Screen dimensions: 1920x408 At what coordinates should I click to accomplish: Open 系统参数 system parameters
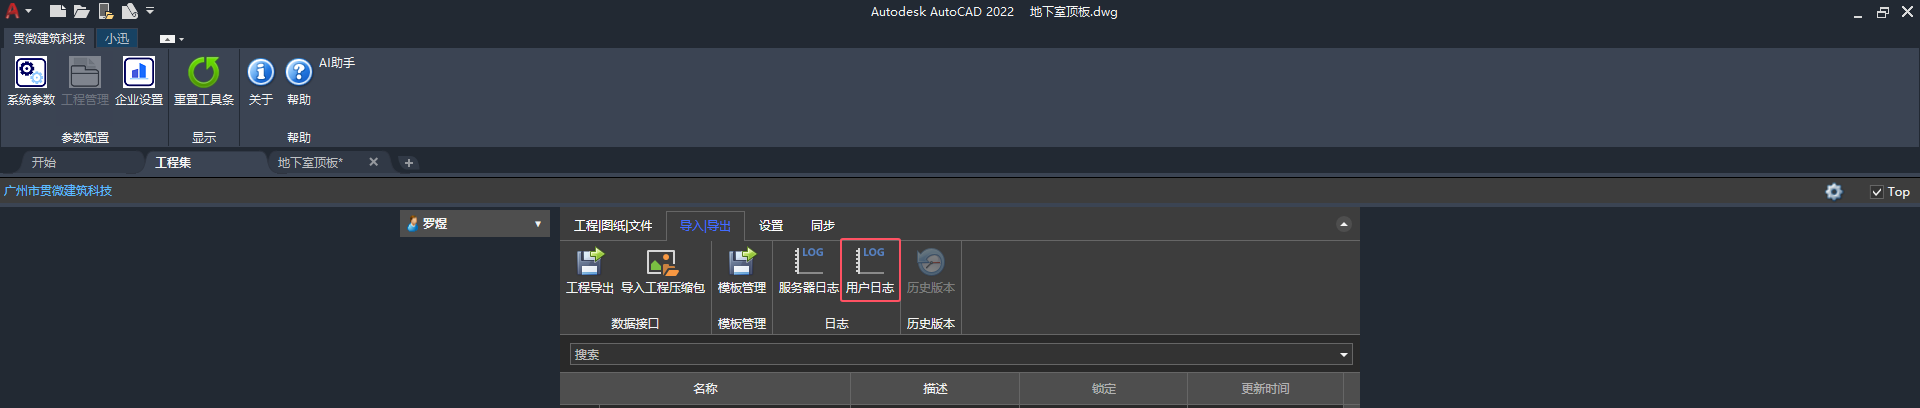[31, 81]
